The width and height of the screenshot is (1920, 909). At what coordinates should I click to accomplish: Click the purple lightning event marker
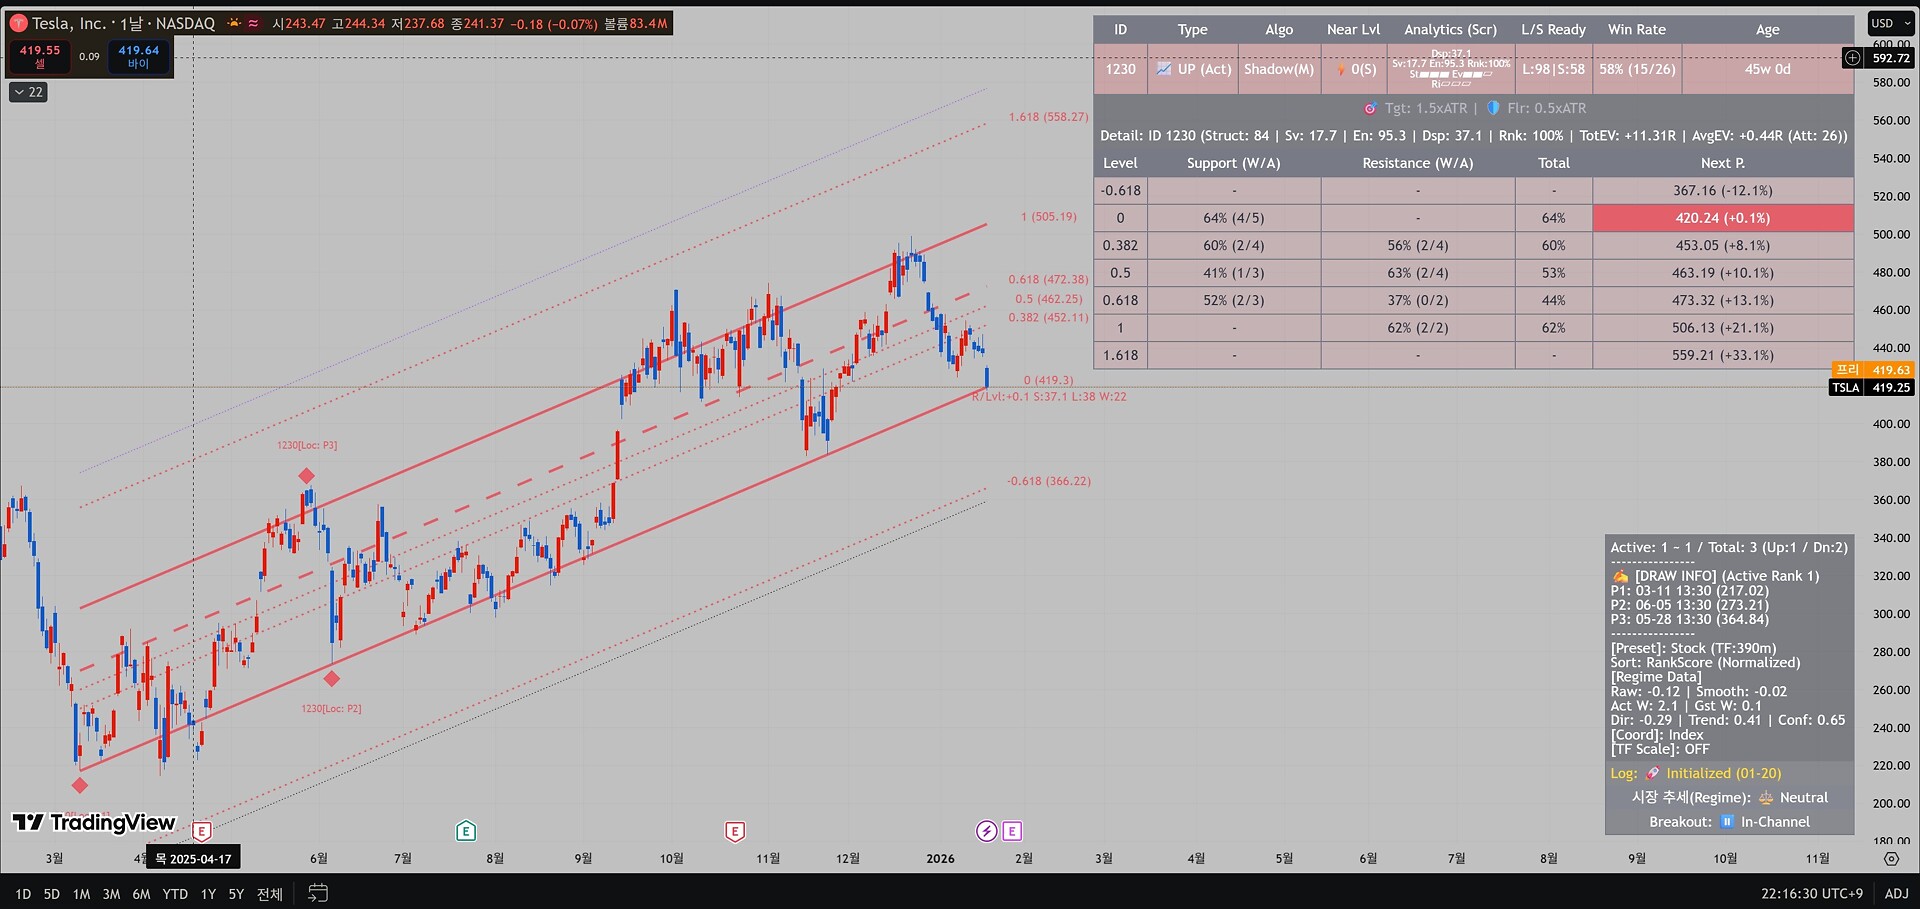point(986,831)
